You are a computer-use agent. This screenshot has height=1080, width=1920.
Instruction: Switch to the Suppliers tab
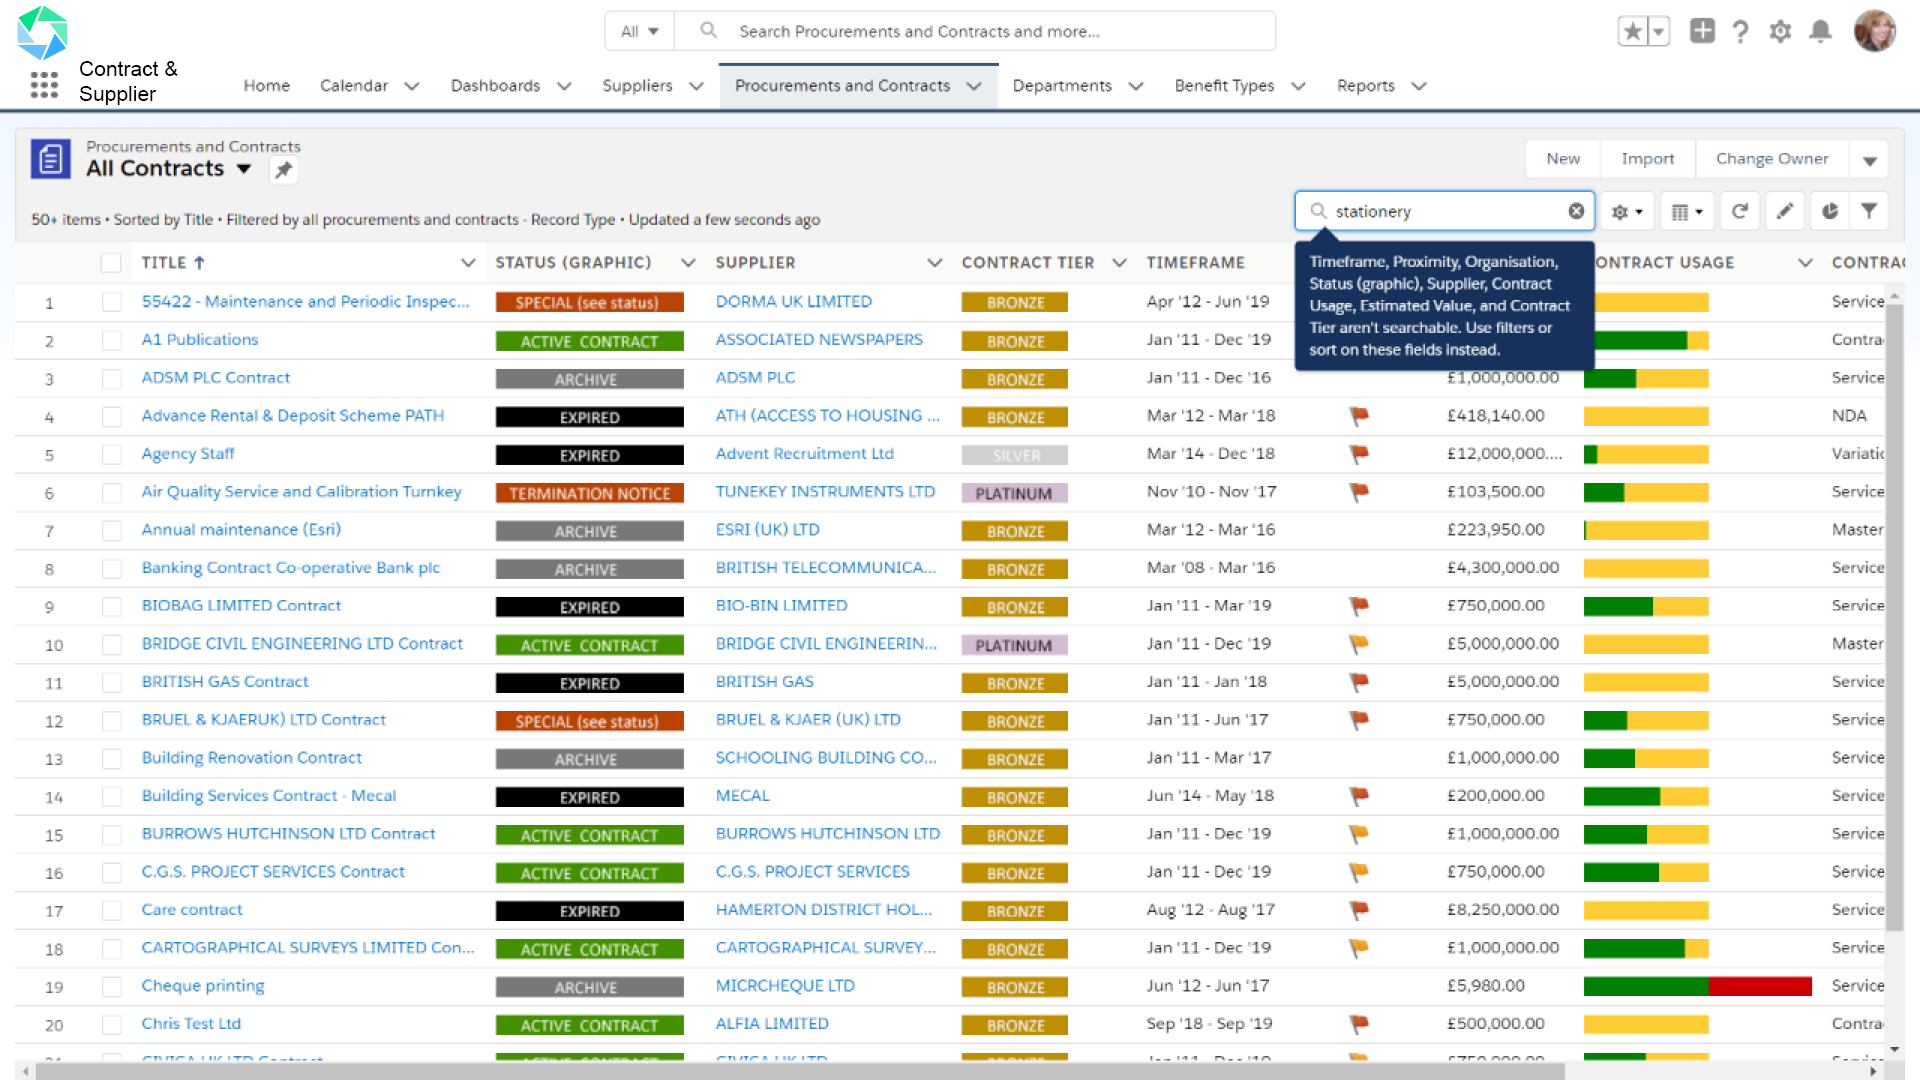click(x=637, y=86)
